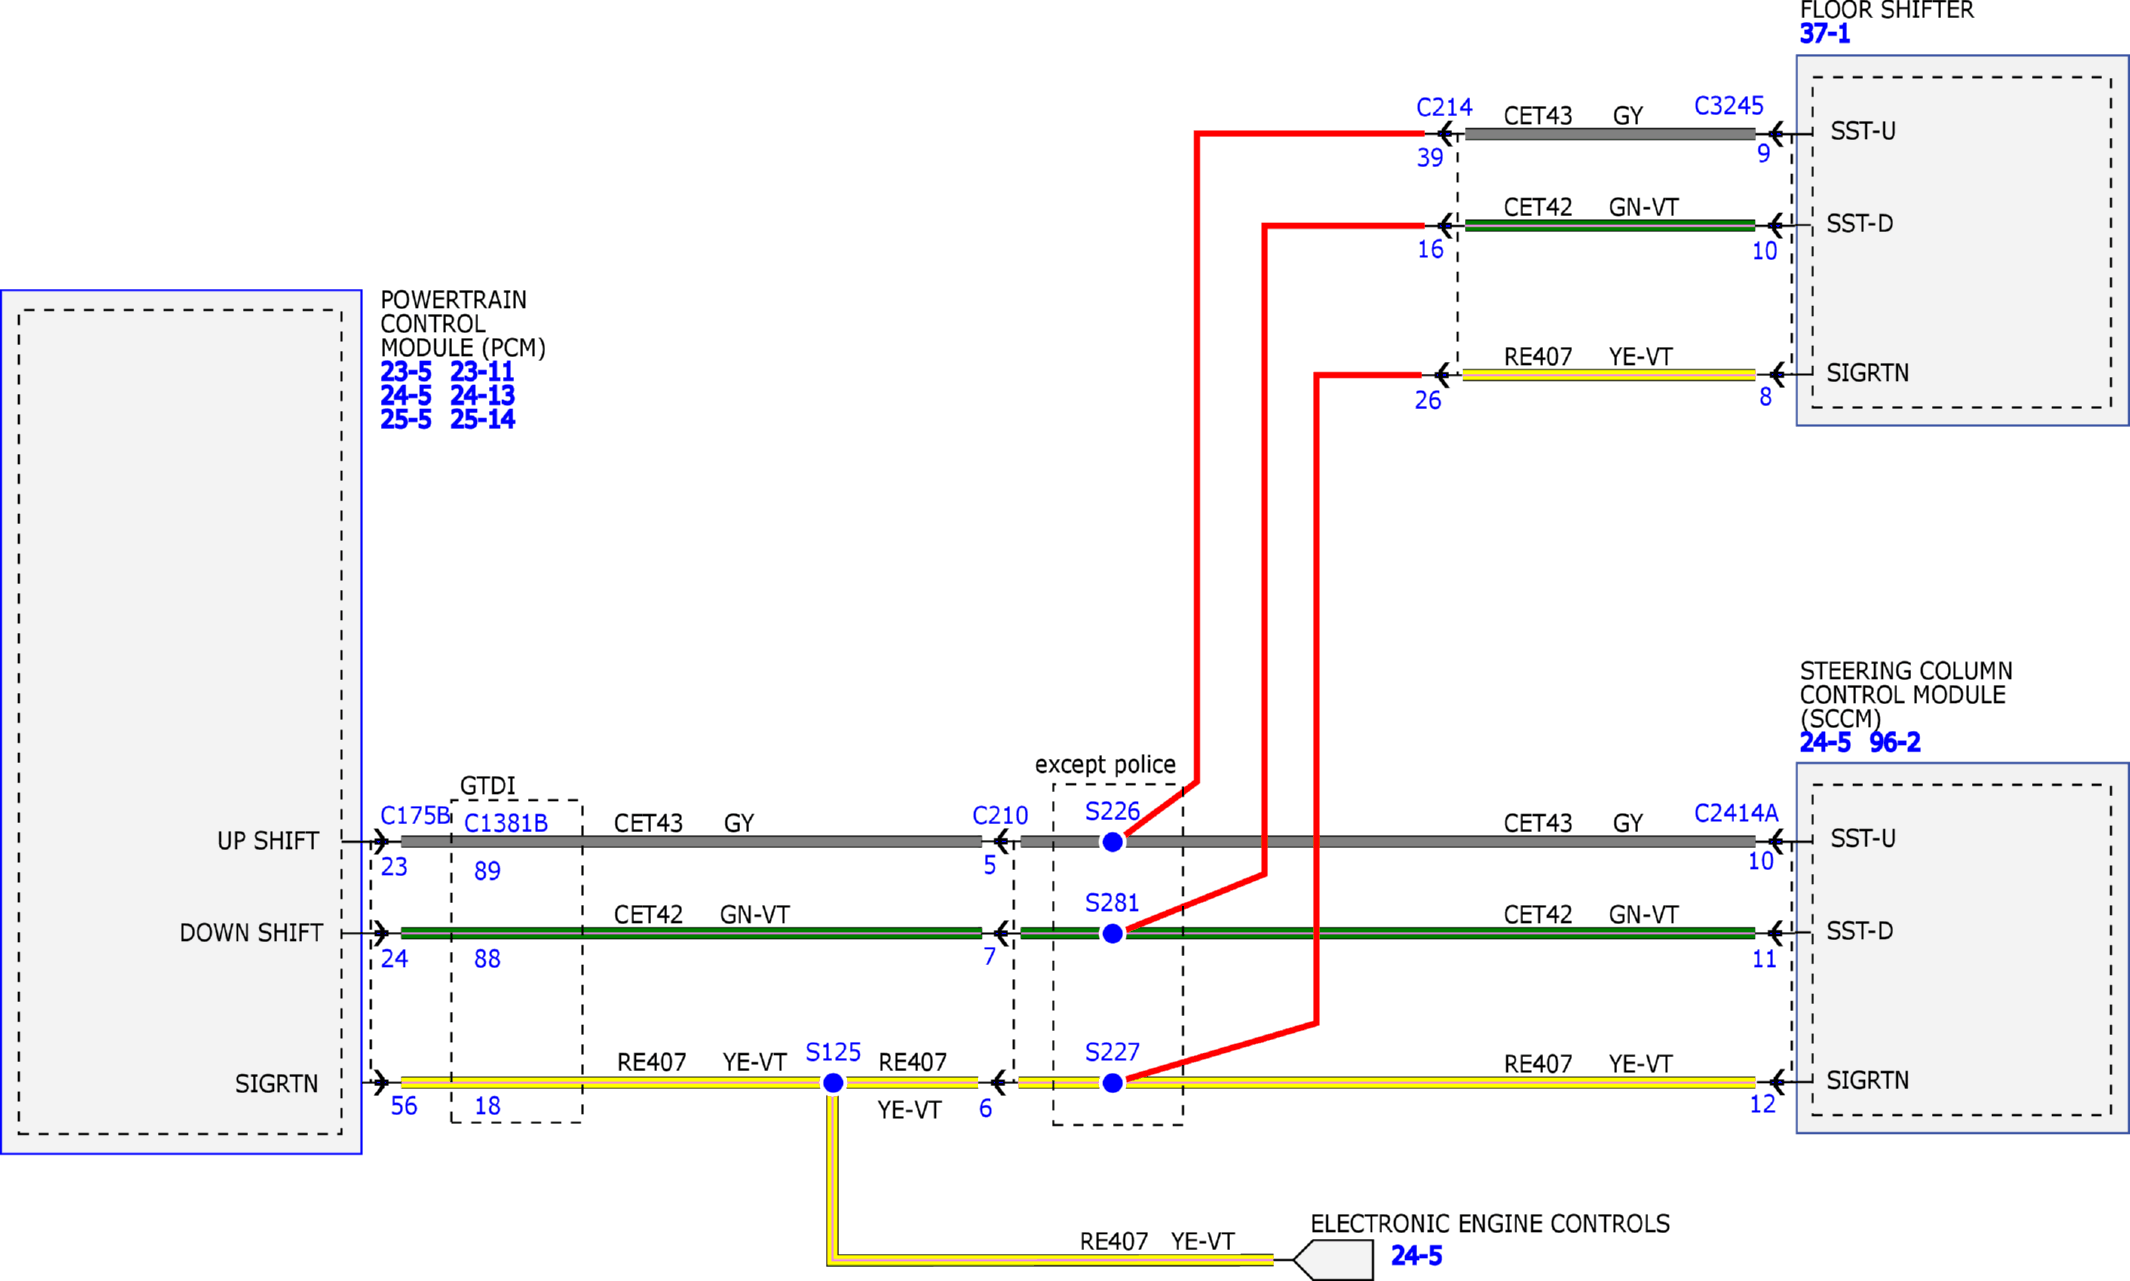
Task: Click the Steering Column Control Module box
Action: point(1962,948)
